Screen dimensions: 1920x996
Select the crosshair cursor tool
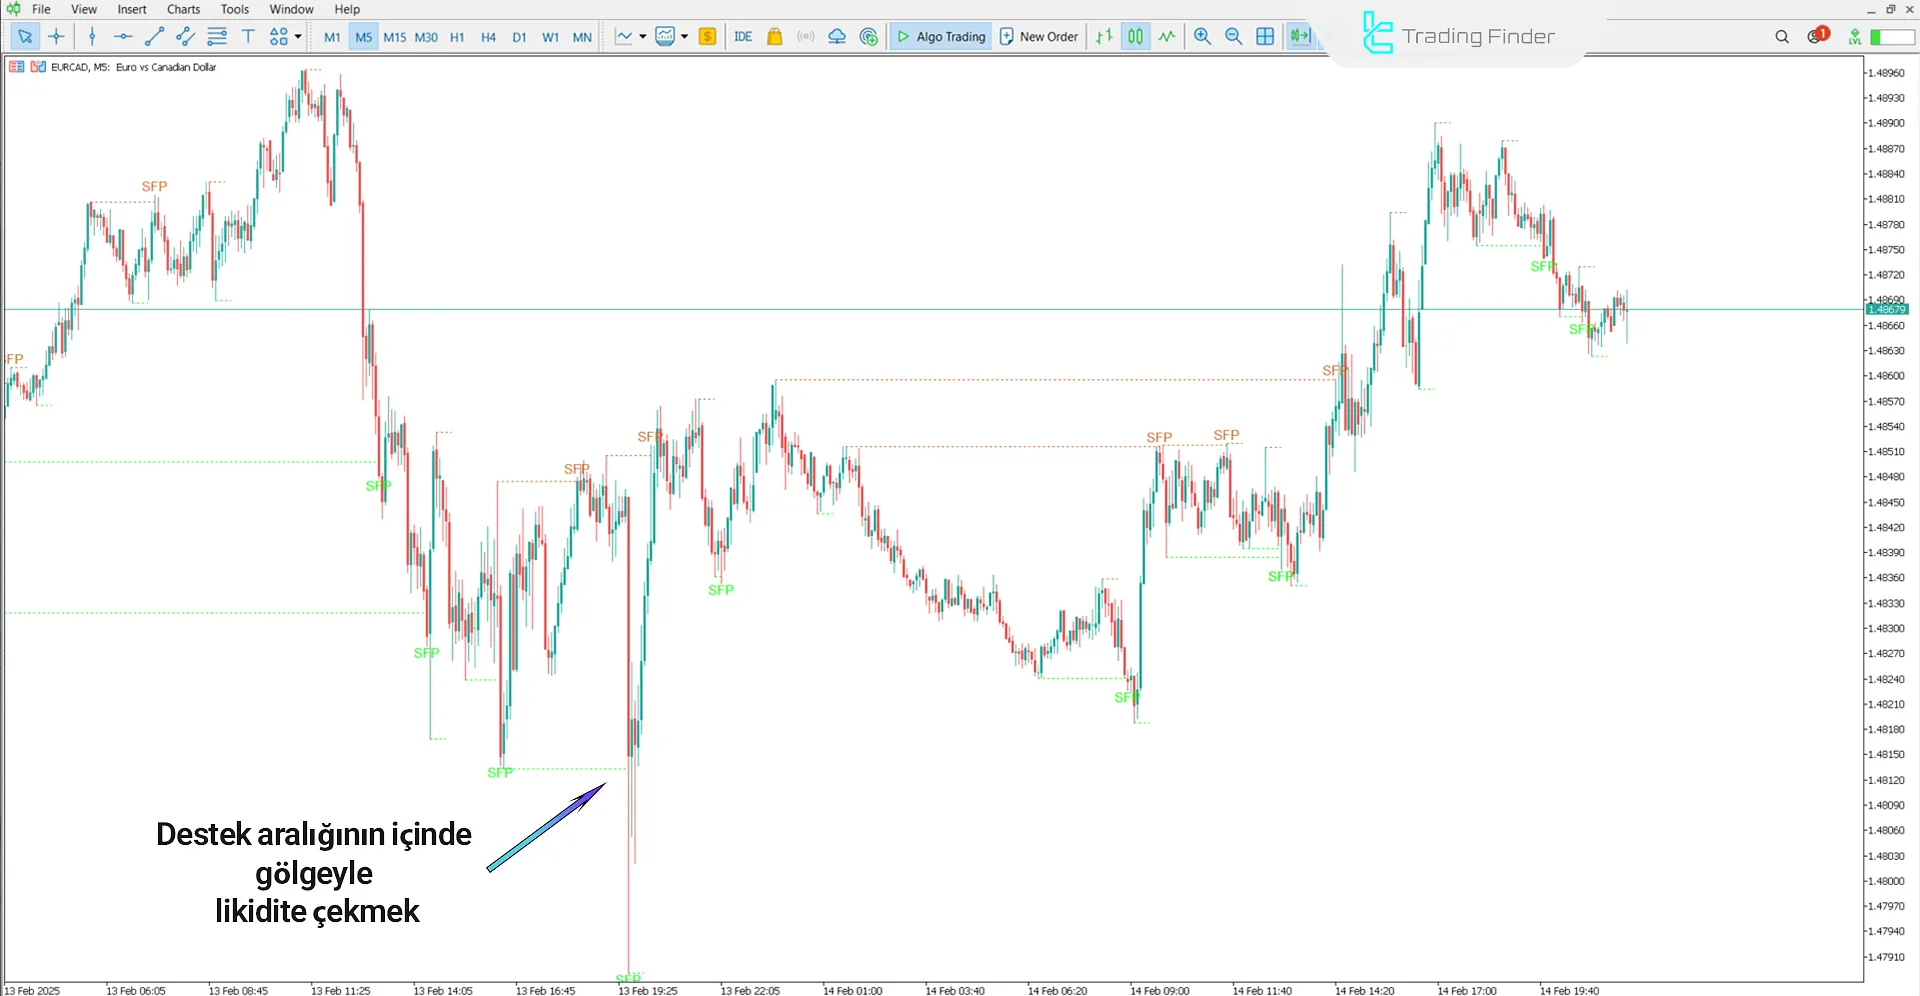click(57, 37)
